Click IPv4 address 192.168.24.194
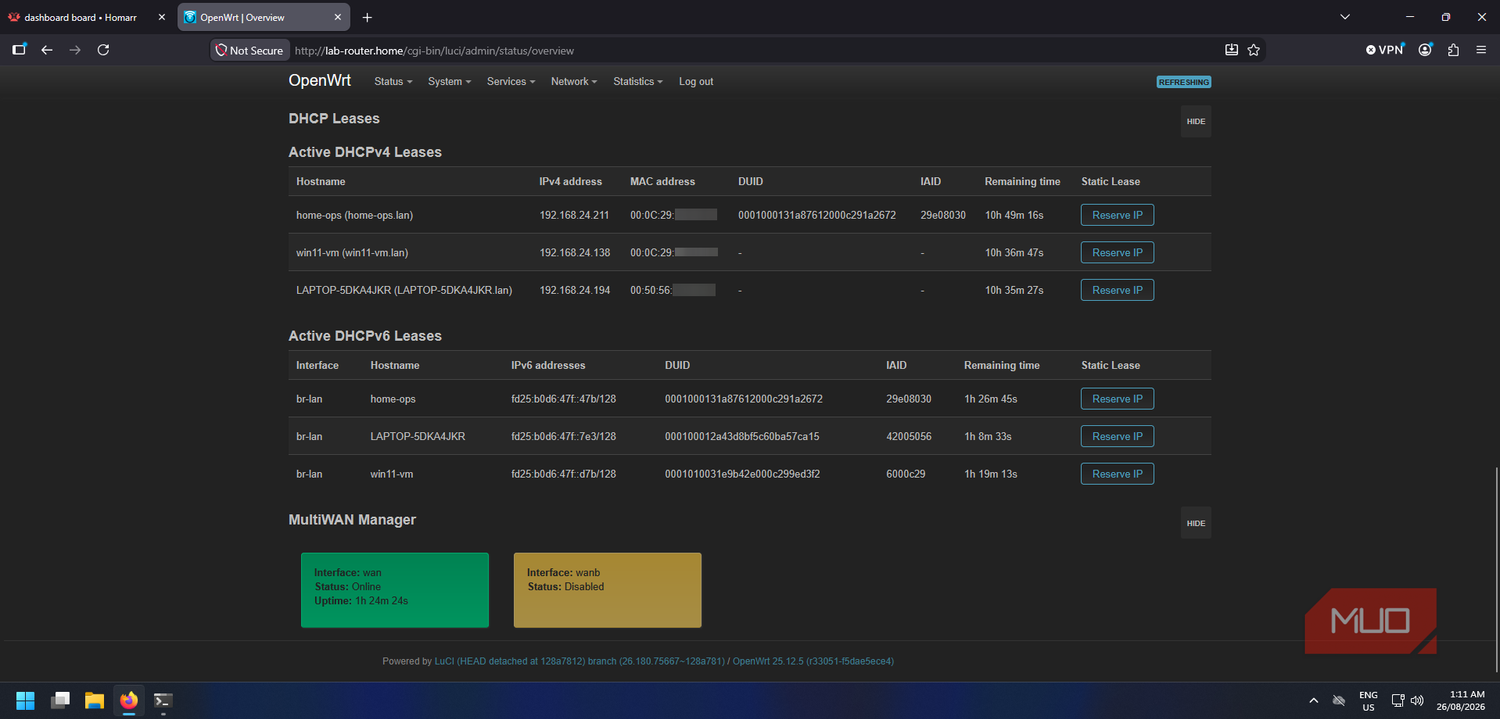The image size is (1500, 719). tap(576, 290)
